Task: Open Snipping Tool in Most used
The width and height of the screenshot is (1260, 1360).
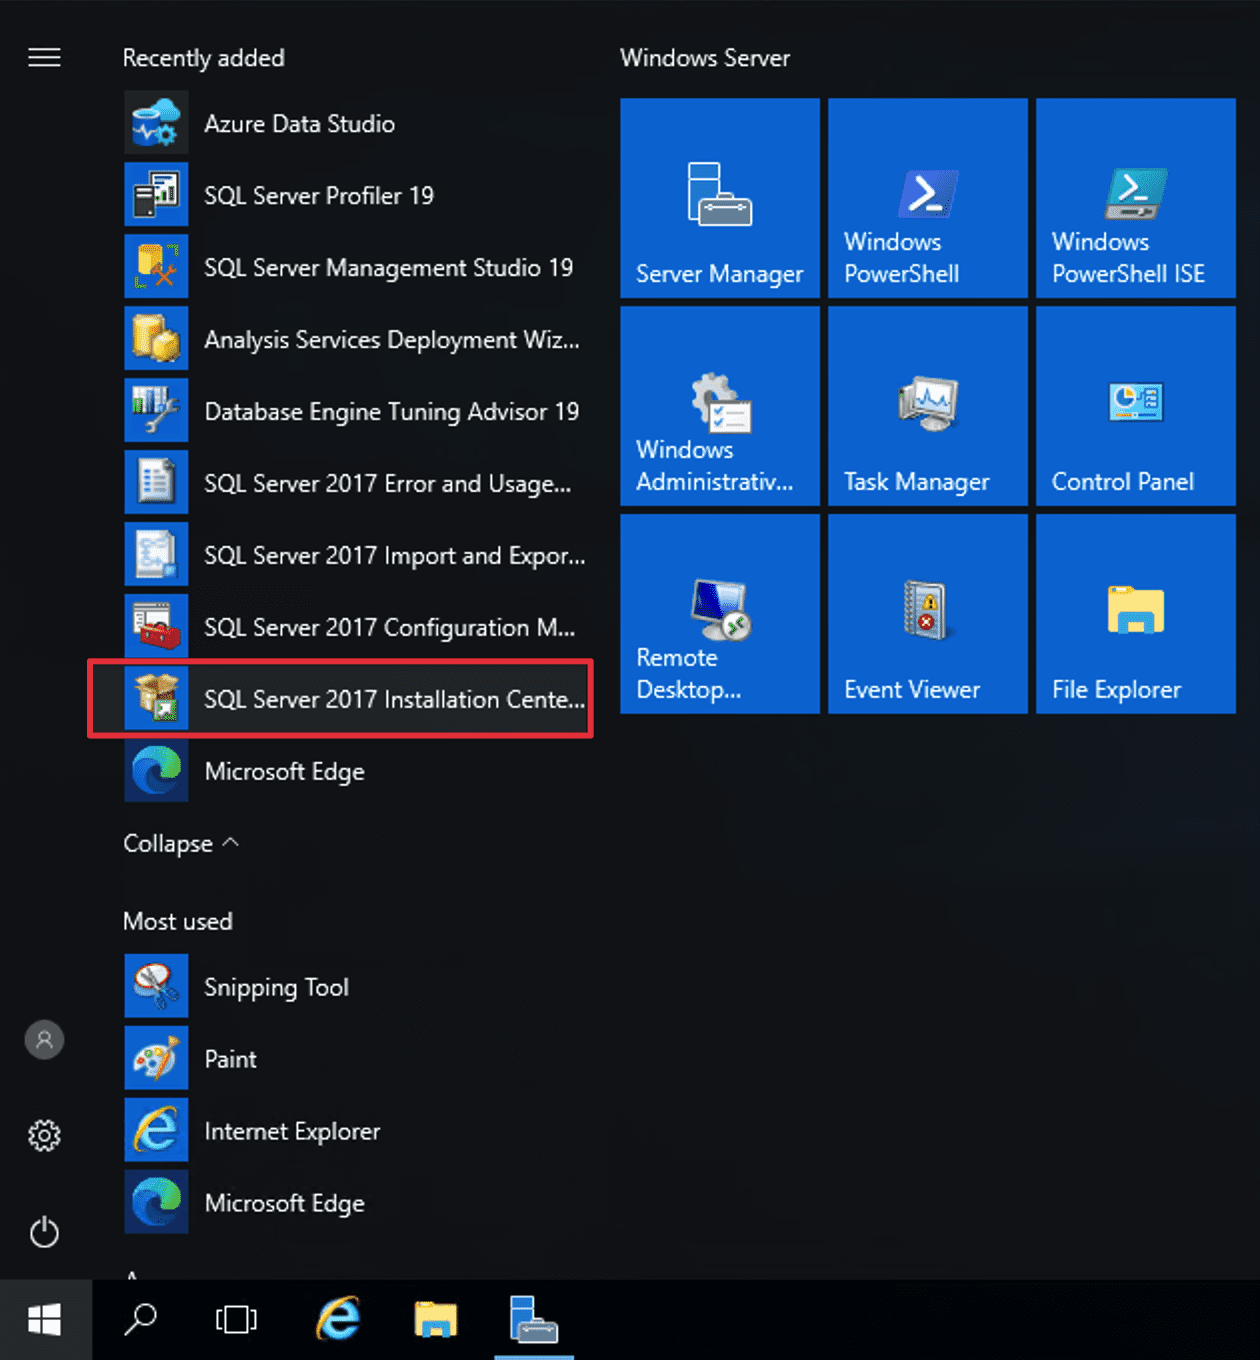Action: click(x=275, y=987)
